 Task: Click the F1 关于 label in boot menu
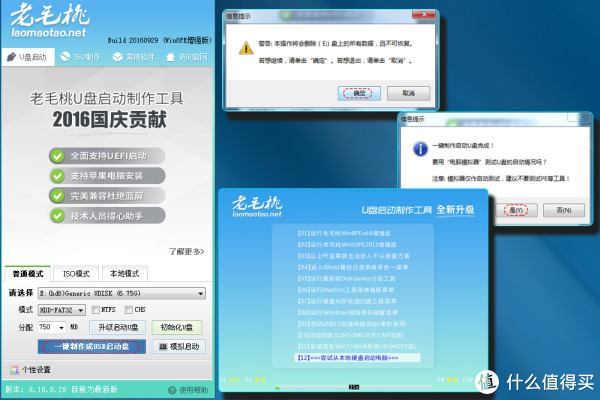(230, 380)
